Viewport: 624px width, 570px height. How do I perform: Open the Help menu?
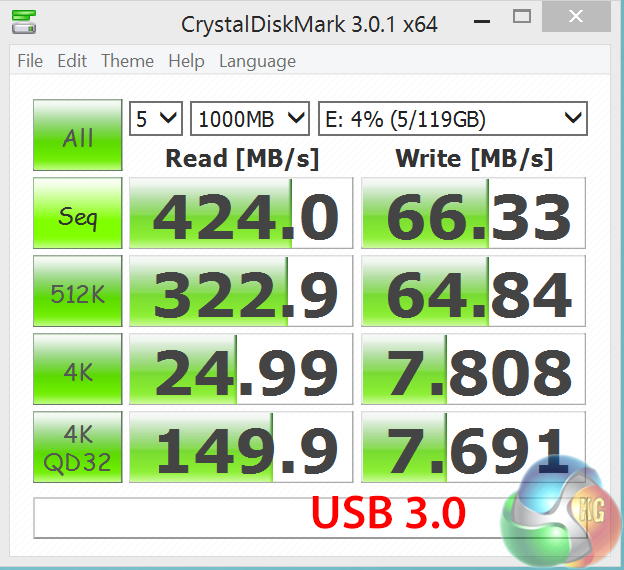[186, 62]
